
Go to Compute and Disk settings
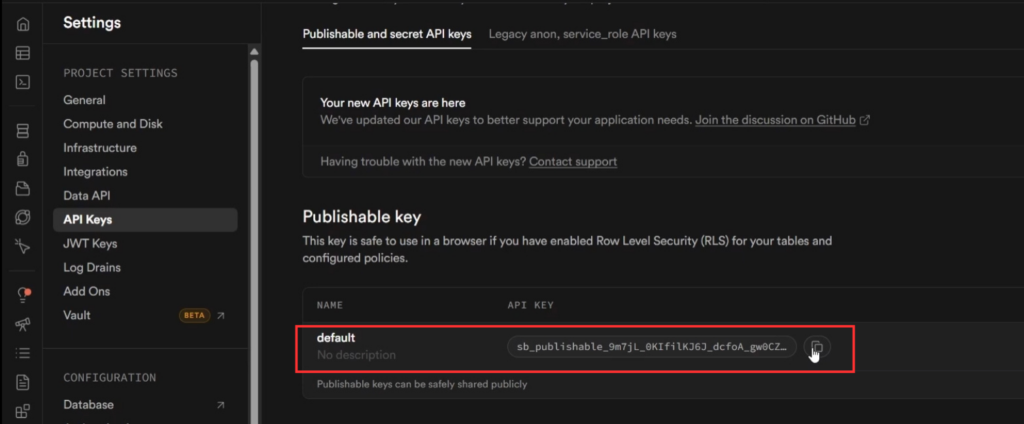[x=113, y=124]
